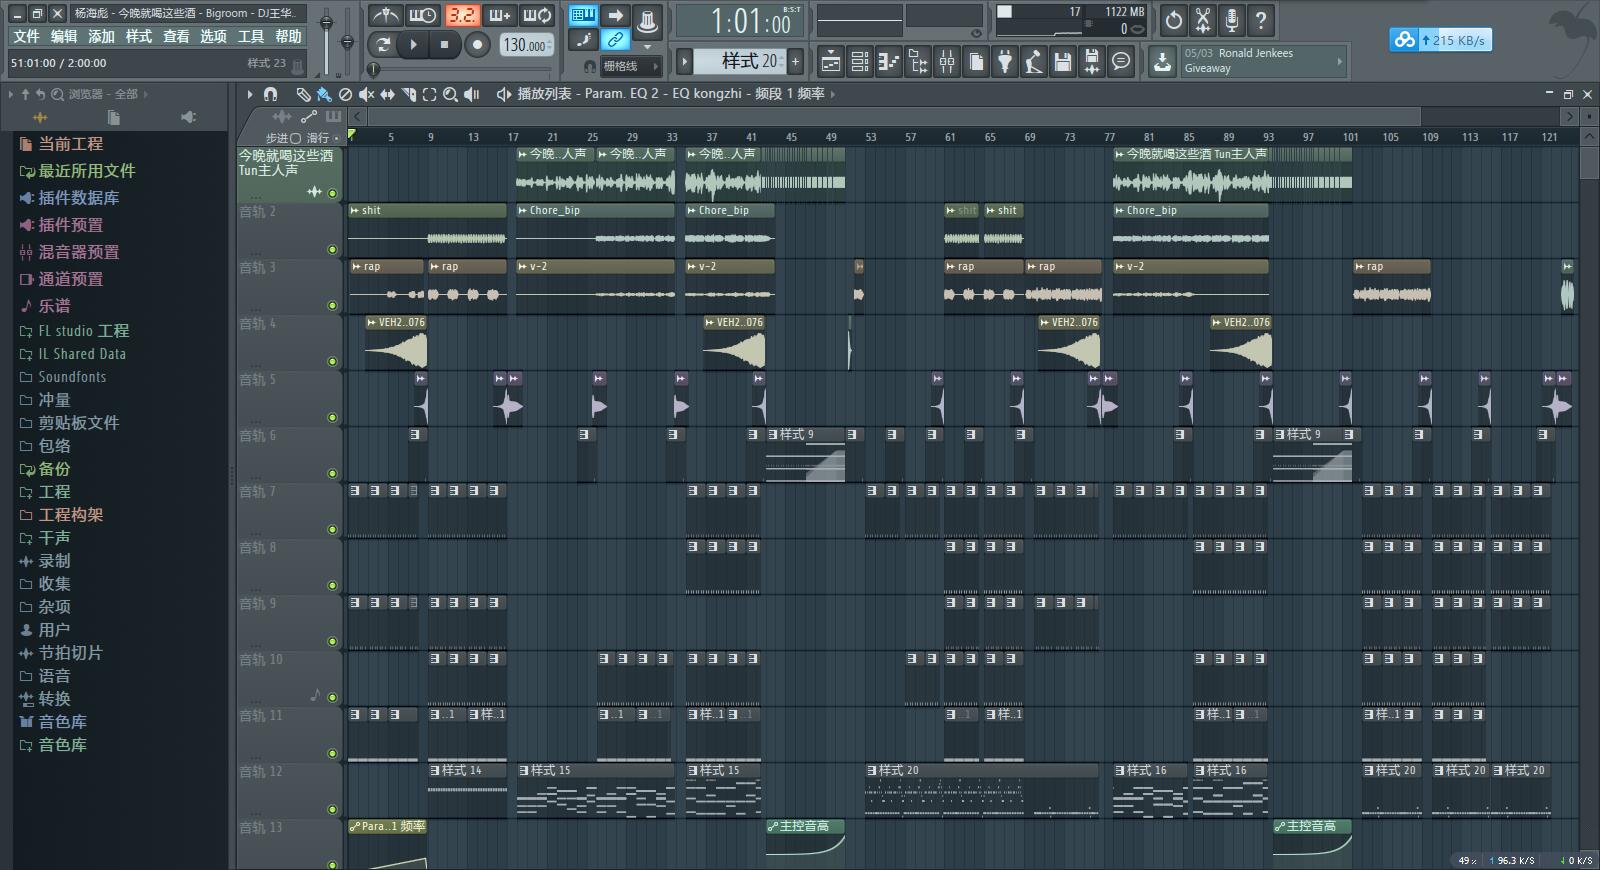
Task: Toggle link-to-controller chain button
Action: [x=615, y=40]
